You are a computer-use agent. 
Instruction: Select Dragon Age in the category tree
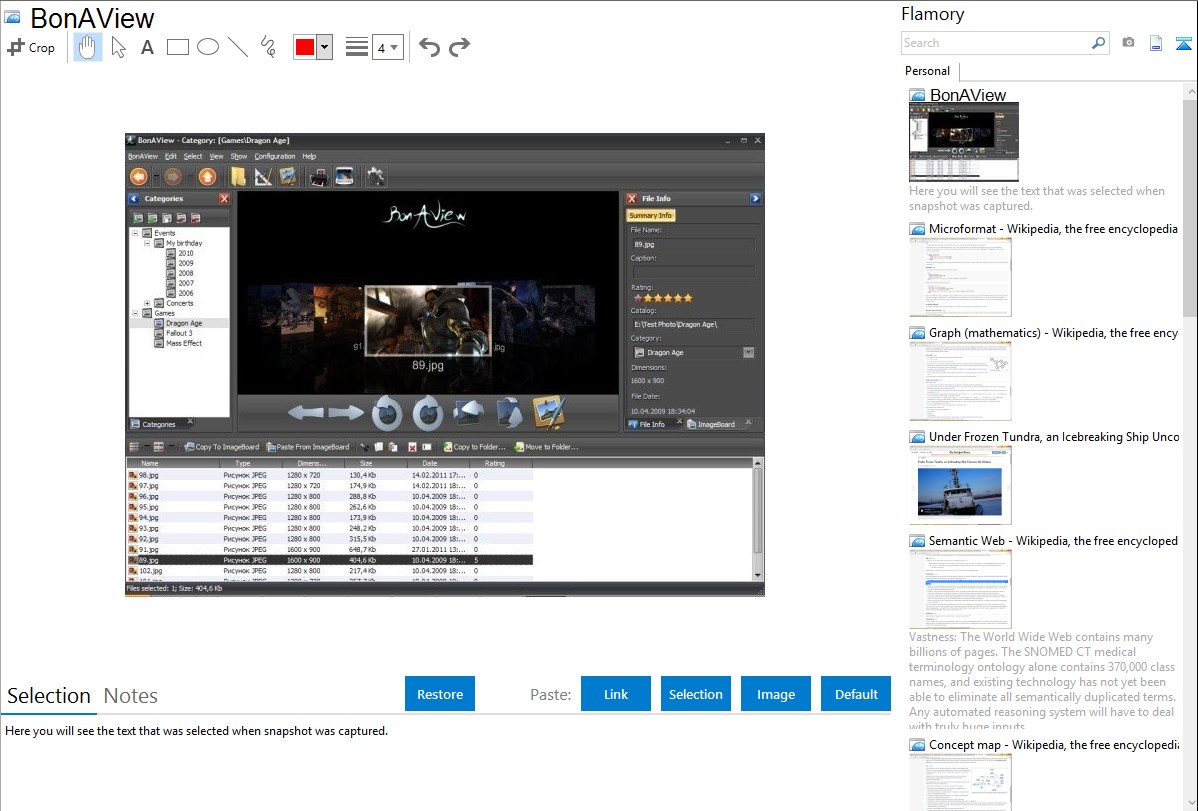[x=184, y=323]
